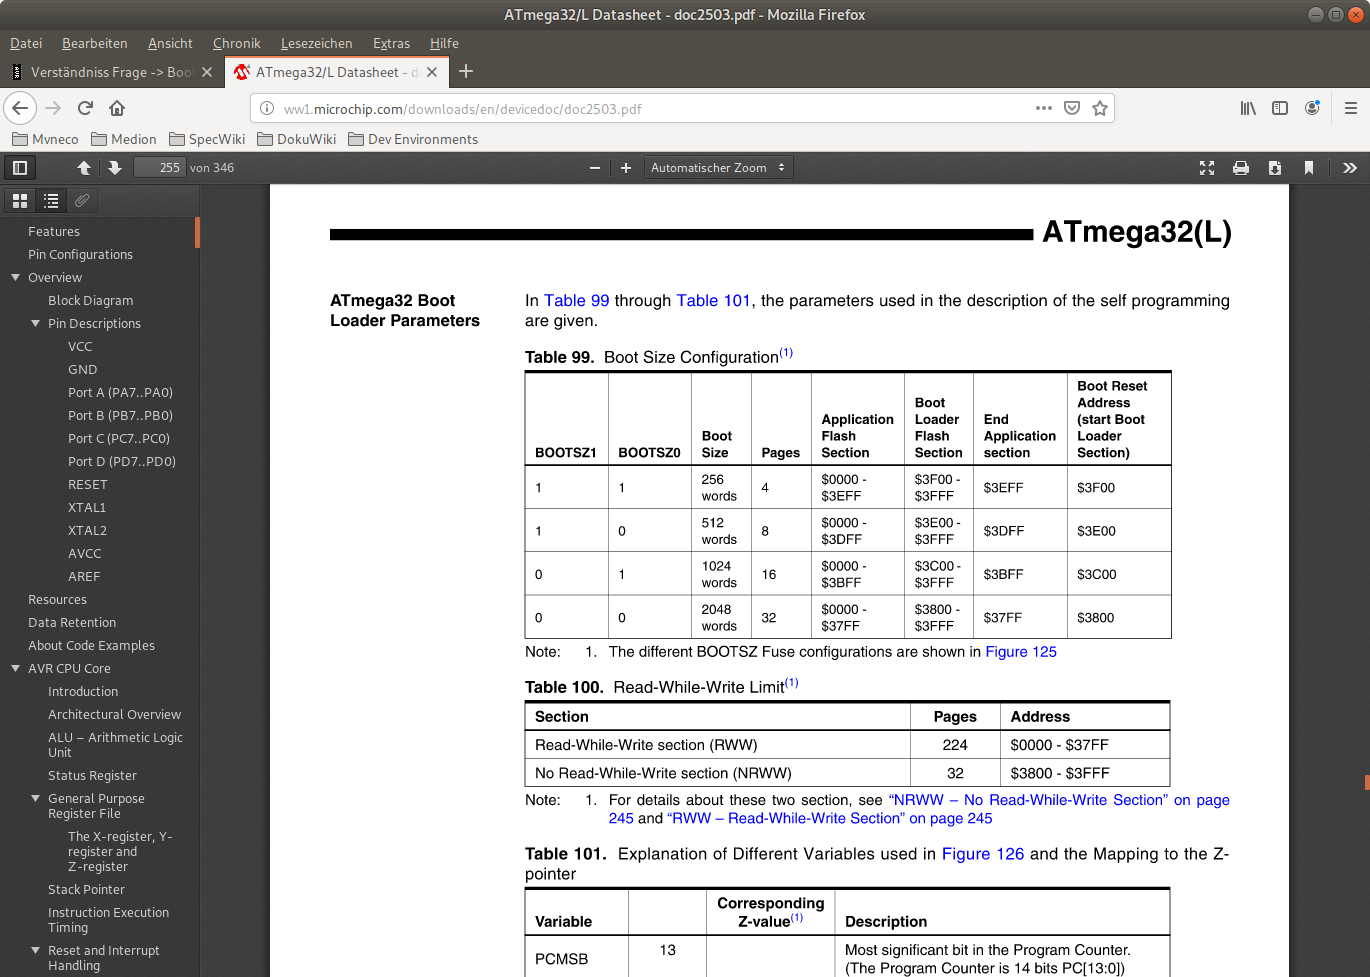
Task: Open a new tab with plus button
Action: tap(466, 71)
